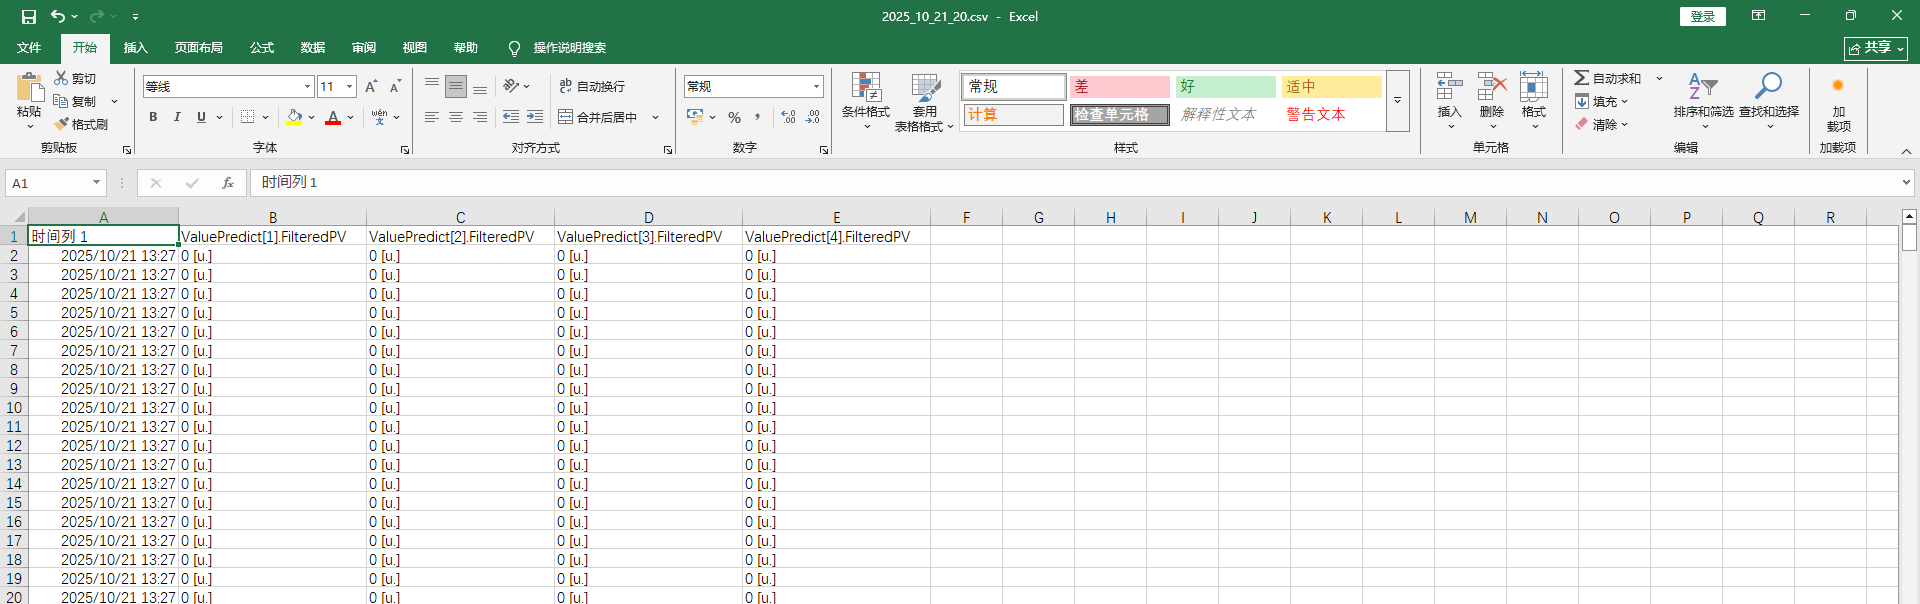Toggle center text horizontally
The width and height of the screenshot is (1920, 604).
(x=456, y=117)
